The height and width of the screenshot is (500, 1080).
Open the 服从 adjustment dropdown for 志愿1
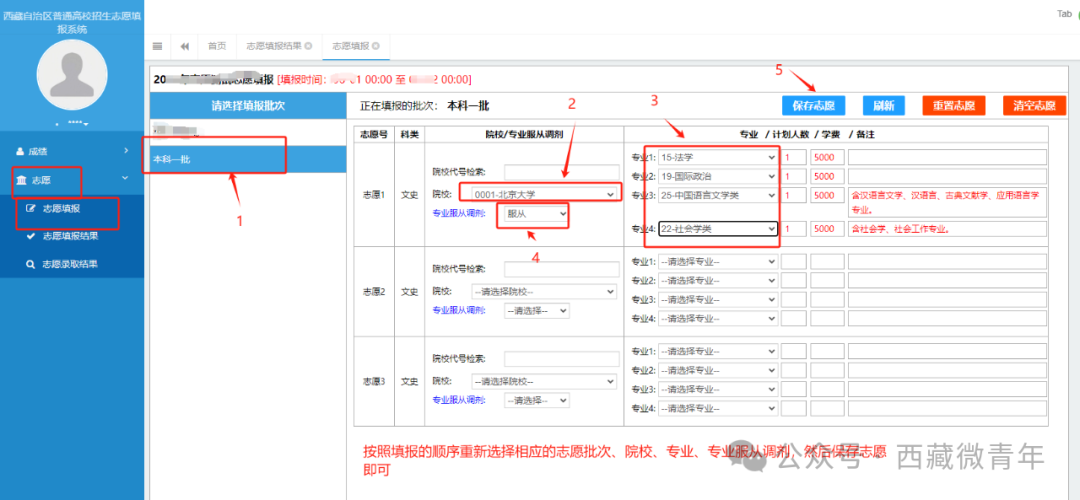[537, 214]
